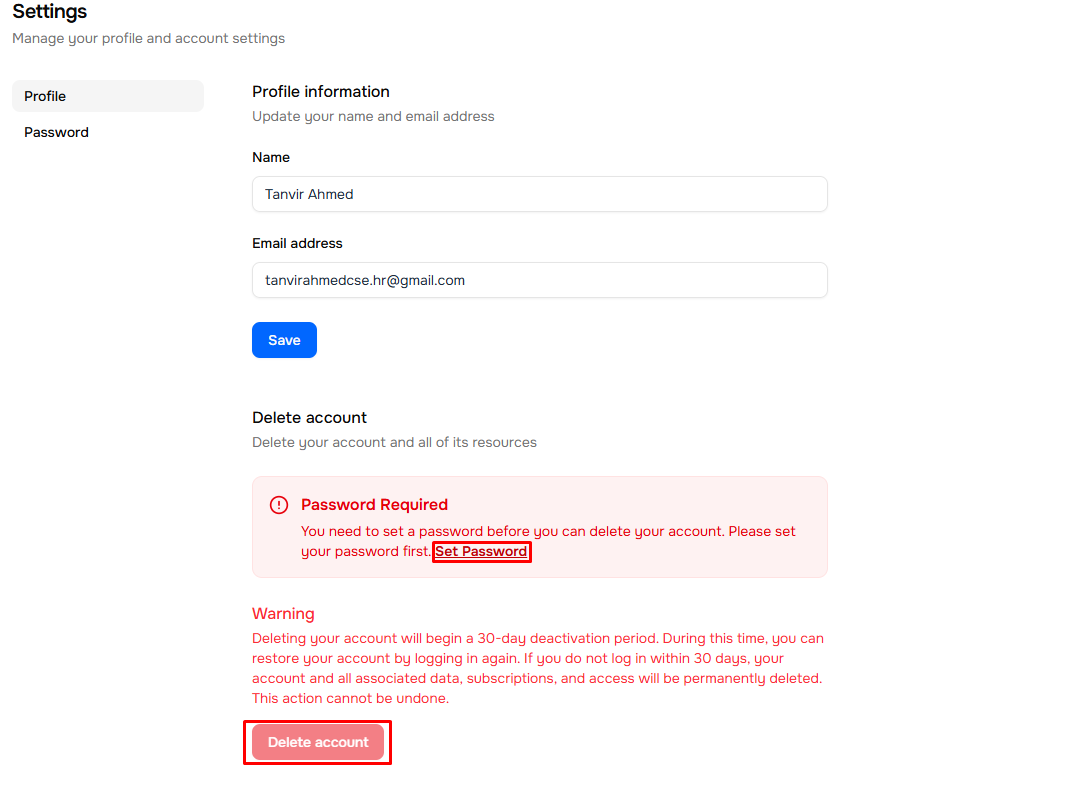Click the Password Required alert title

(374, 505)
